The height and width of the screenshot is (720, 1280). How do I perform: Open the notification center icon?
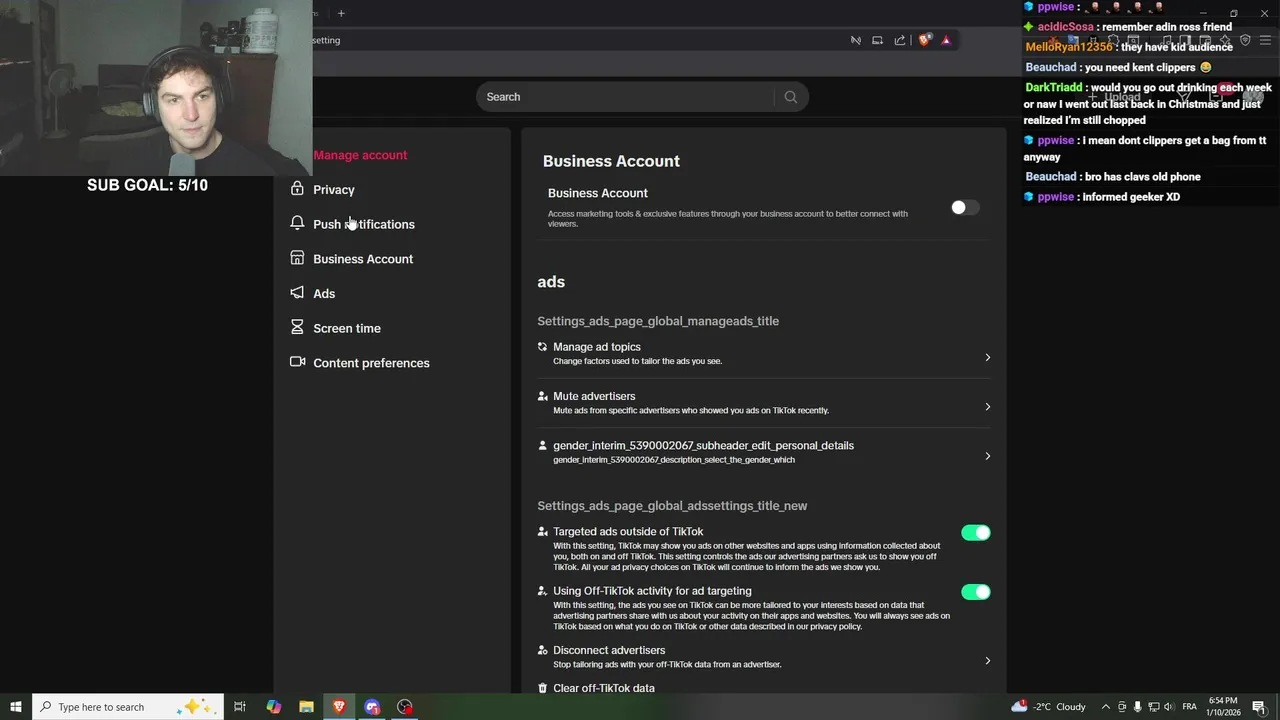tap(1259, 707)
